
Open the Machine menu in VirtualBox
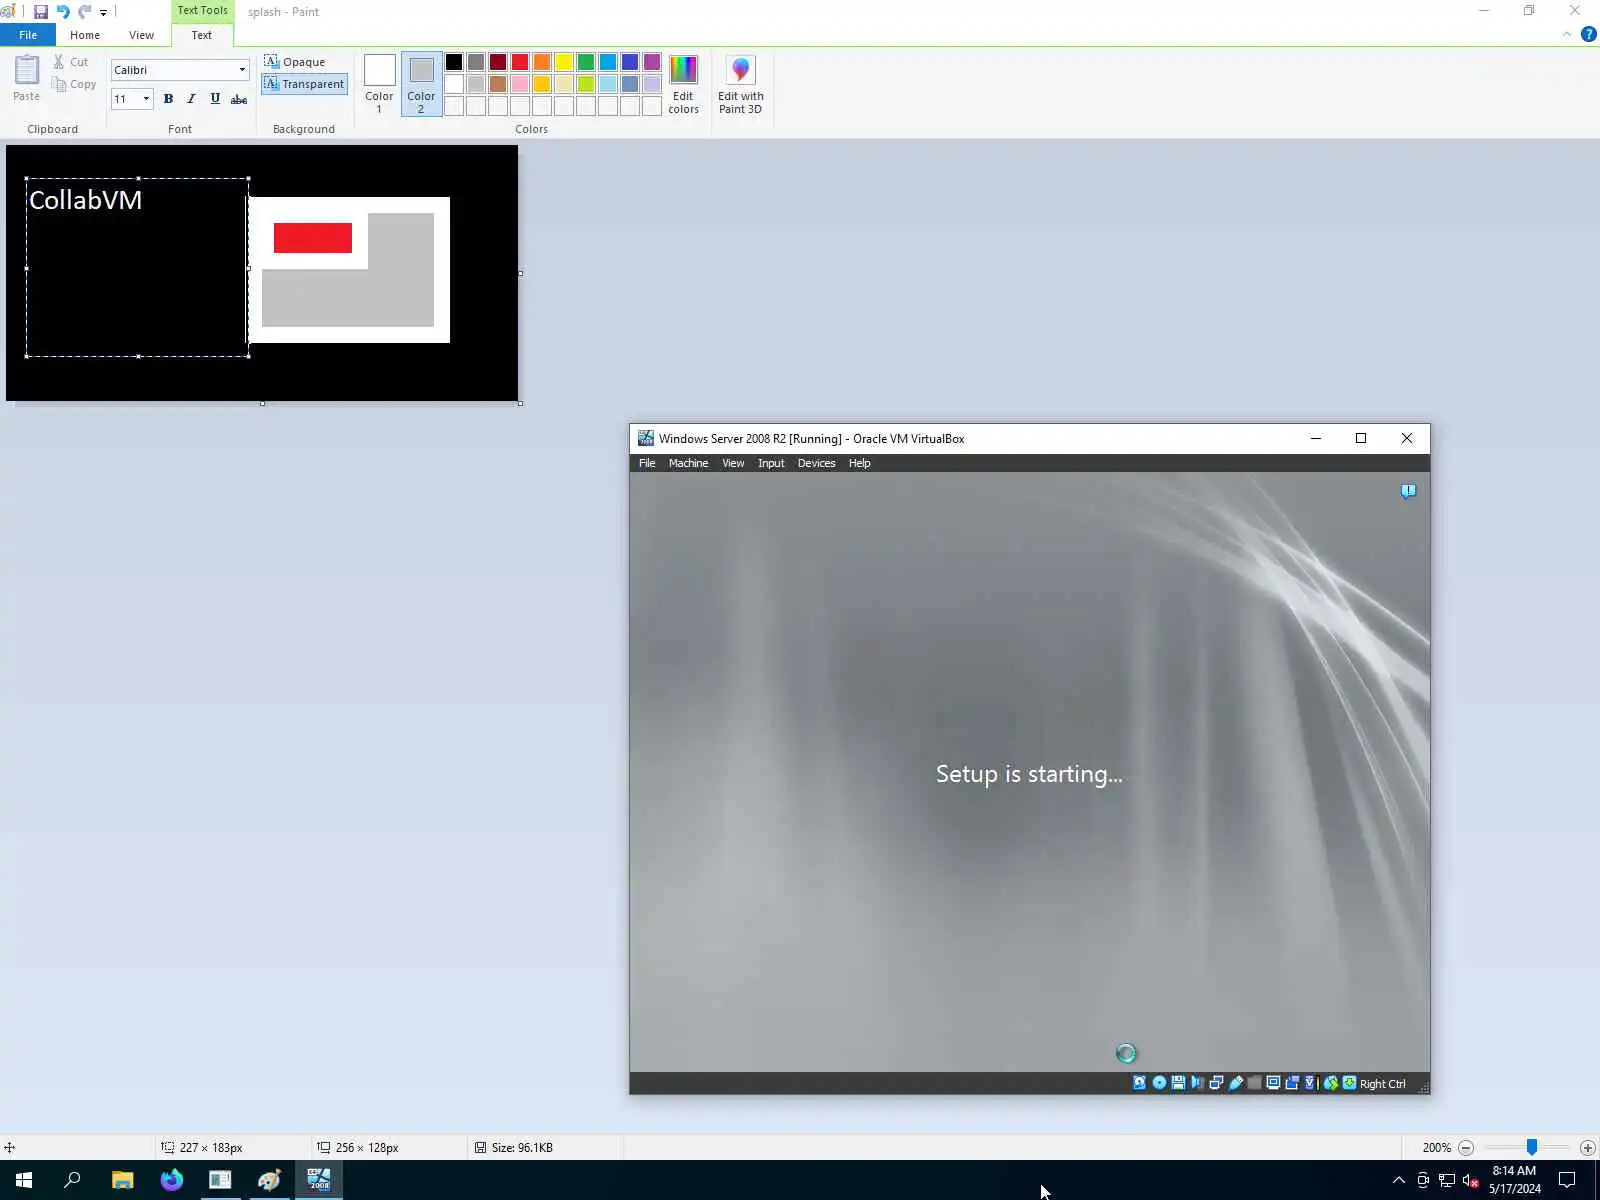coord(688,463)
